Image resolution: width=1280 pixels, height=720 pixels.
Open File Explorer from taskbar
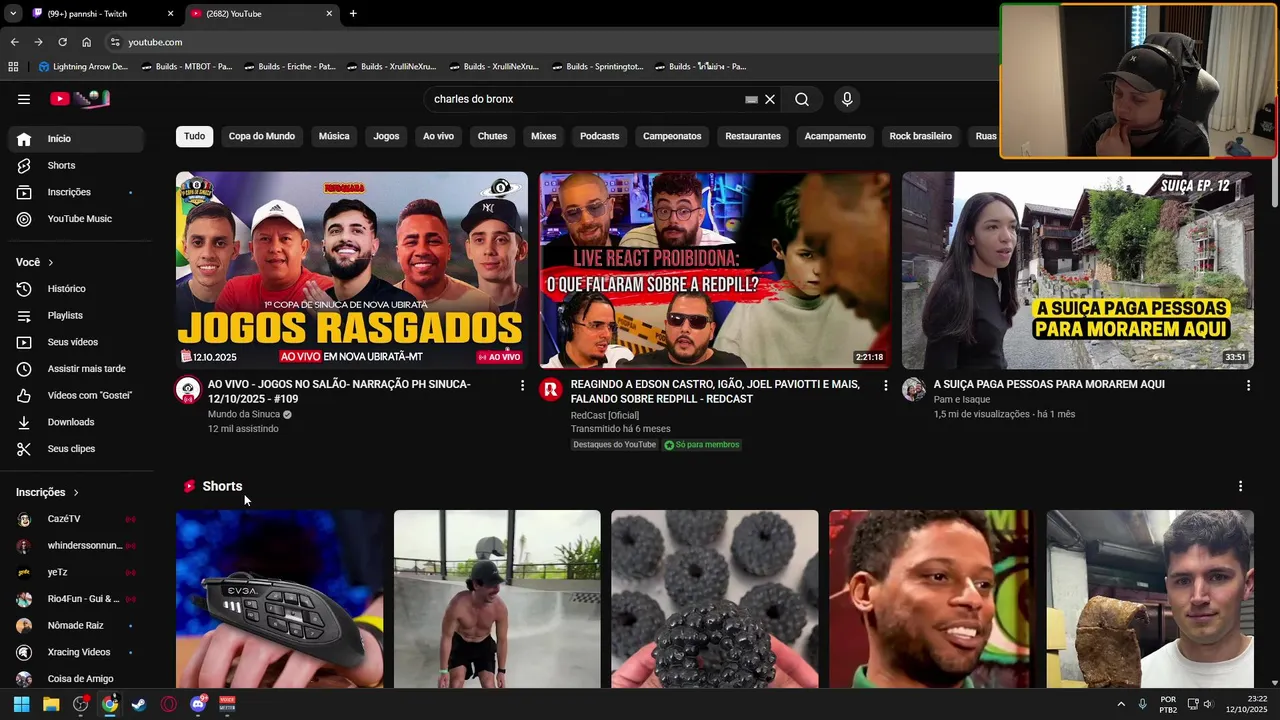click(x=51, y=704)
